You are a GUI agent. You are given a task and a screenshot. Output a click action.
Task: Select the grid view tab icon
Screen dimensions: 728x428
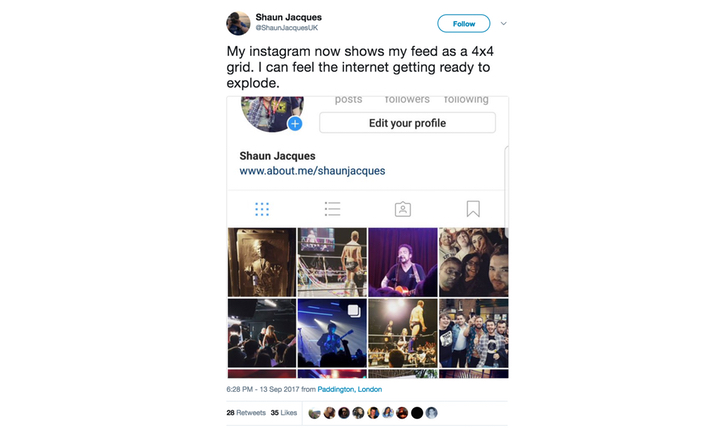pyautogui.click(x=262, y=209)
